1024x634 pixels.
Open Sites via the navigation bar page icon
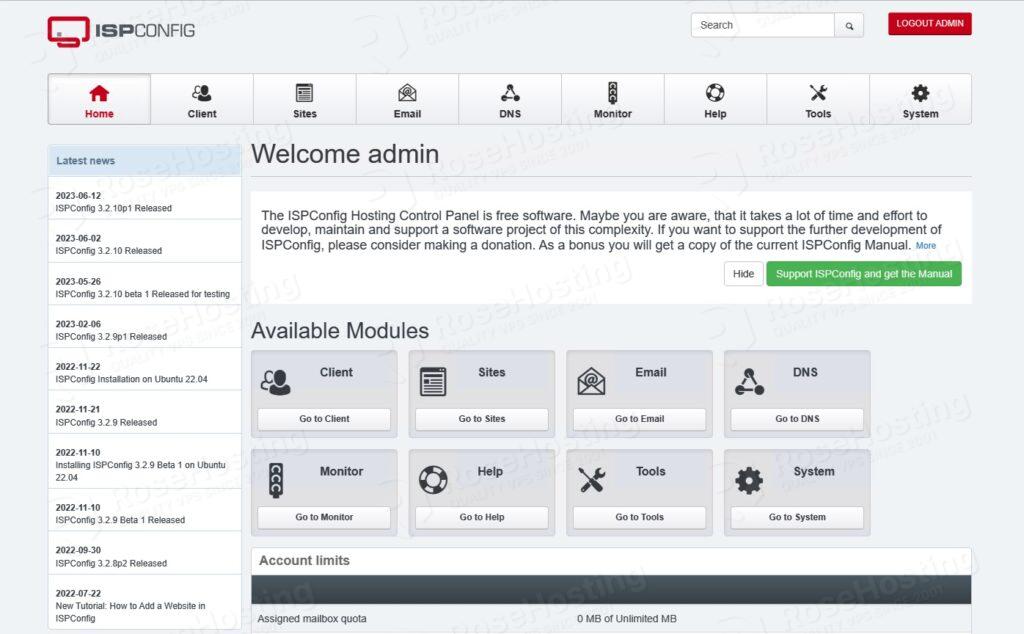click(304, 93)
